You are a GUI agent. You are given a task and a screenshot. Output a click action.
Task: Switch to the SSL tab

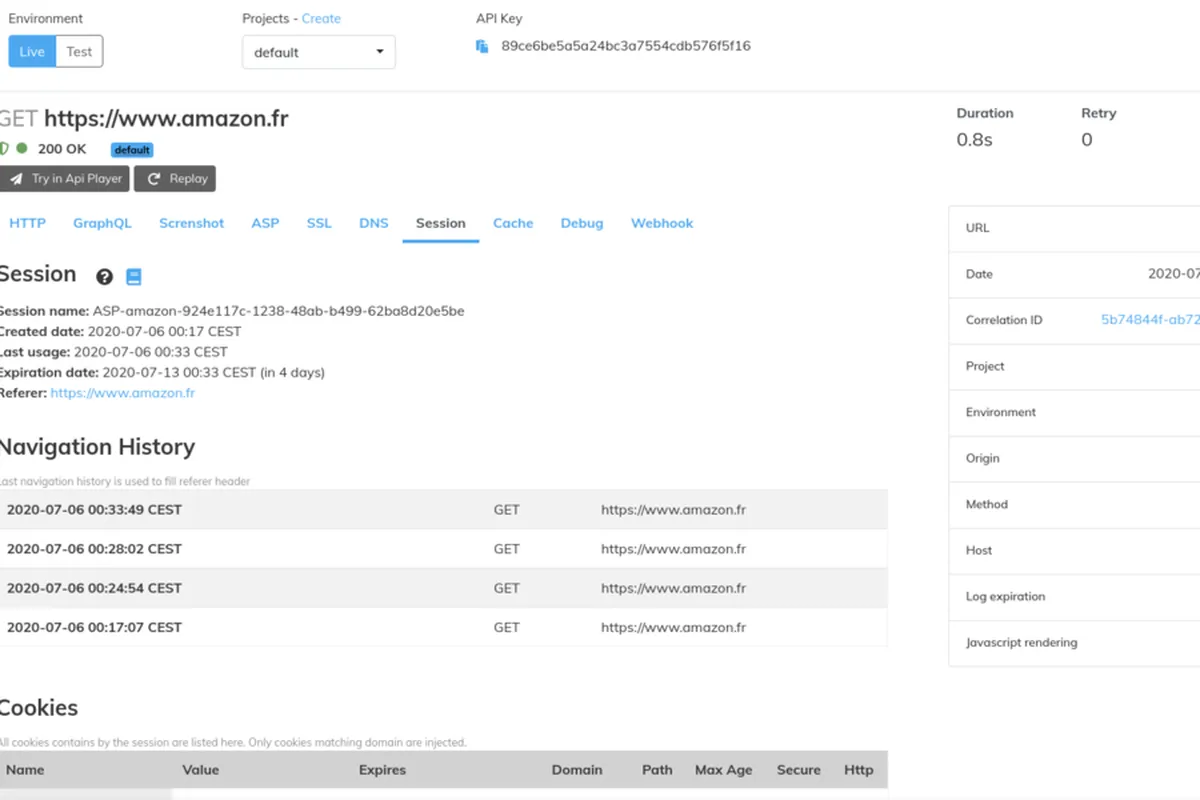point(319,223)
